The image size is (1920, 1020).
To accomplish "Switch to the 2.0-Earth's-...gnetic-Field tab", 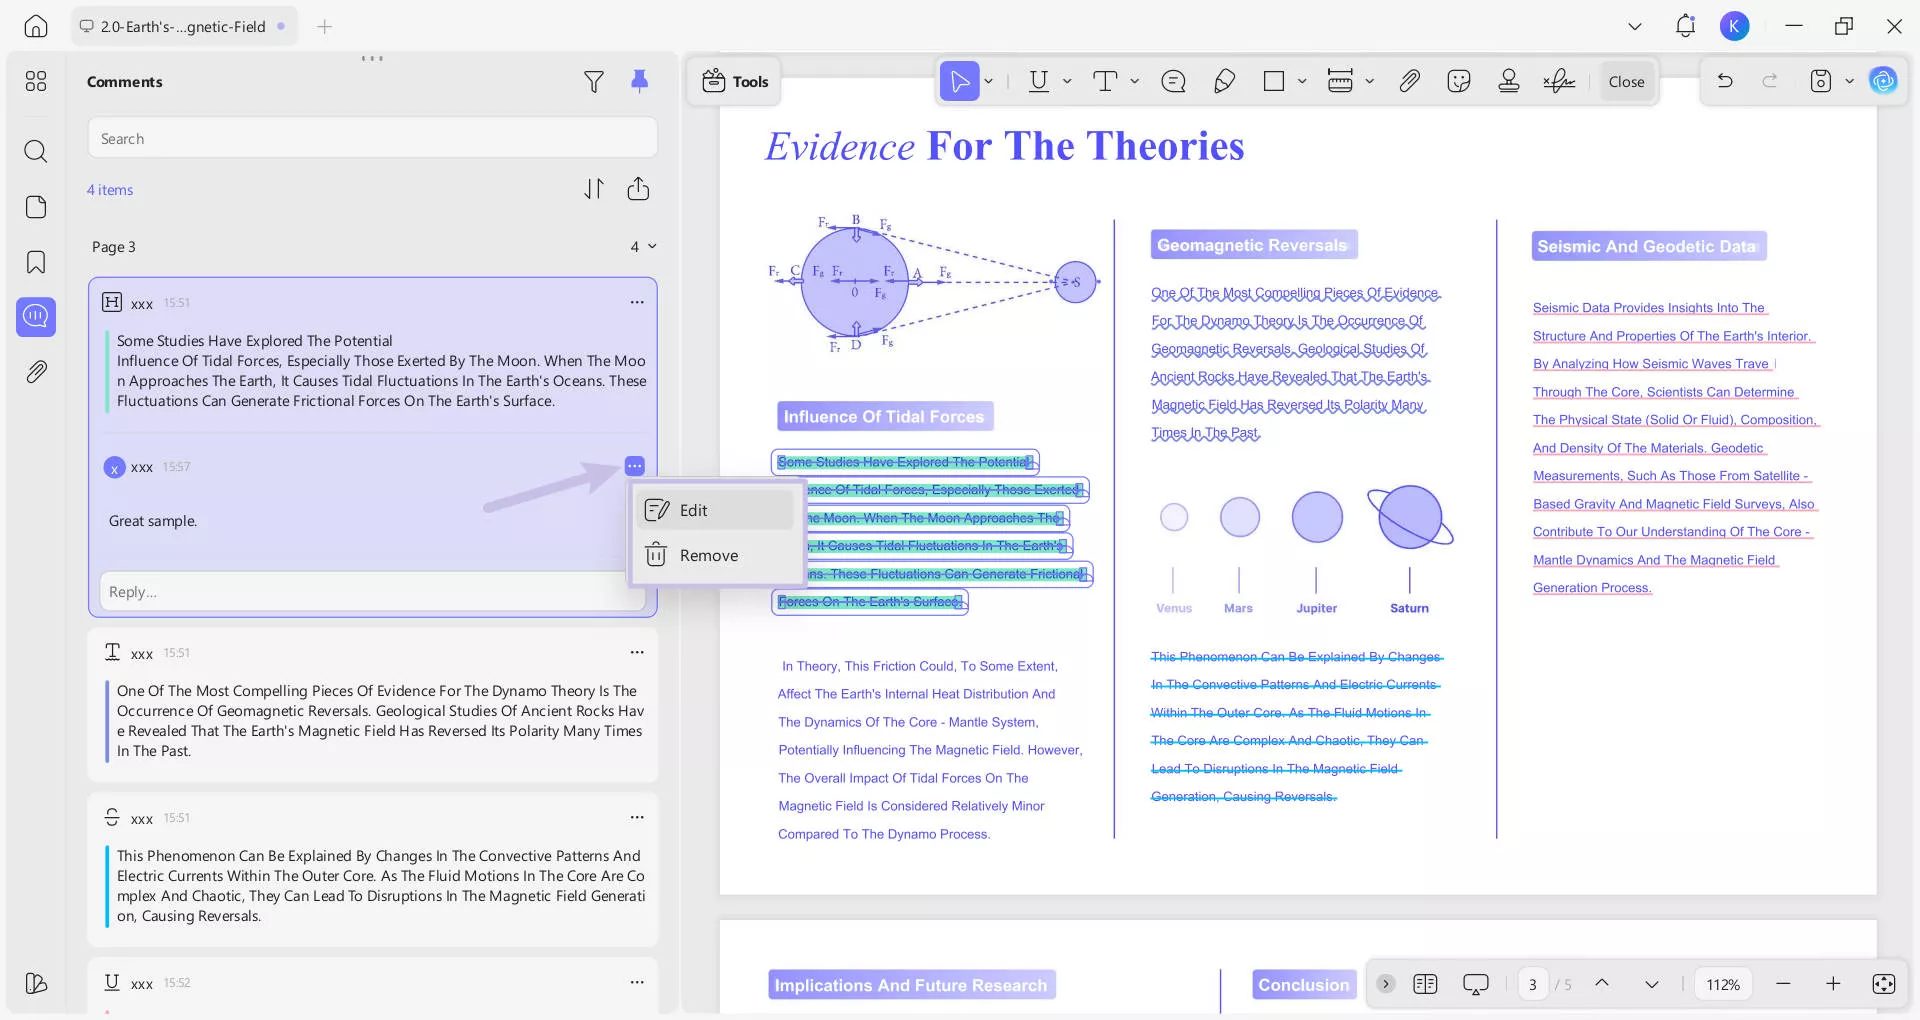I will click(x=184, y=27).
